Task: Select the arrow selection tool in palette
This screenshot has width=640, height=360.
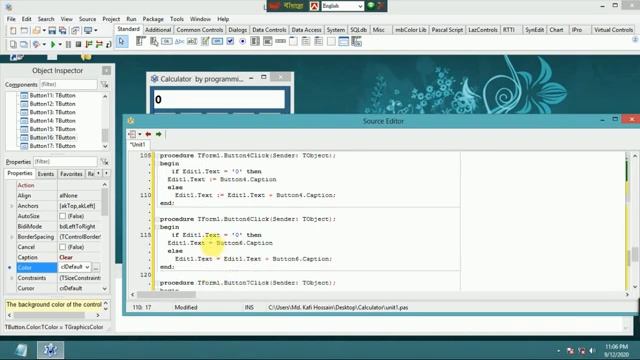Action: 122,41
